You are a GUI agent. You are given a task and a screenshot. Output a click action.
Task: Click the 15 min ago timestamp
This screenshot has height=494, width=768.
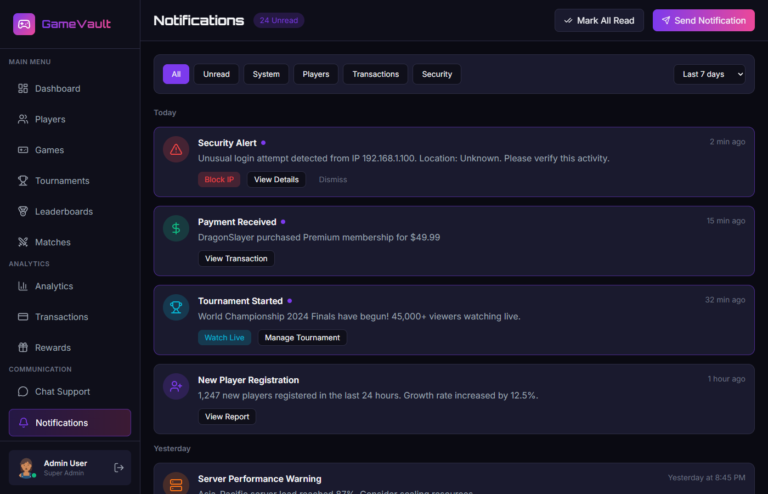click(726, 221)
